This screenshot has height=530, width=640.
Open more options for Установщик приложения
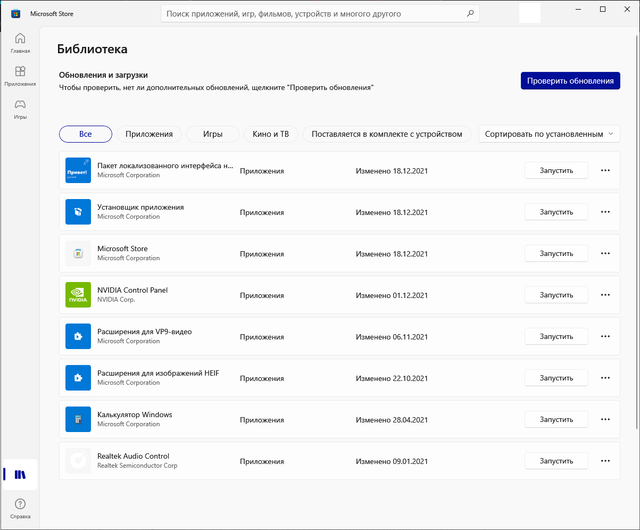point(605,212)
